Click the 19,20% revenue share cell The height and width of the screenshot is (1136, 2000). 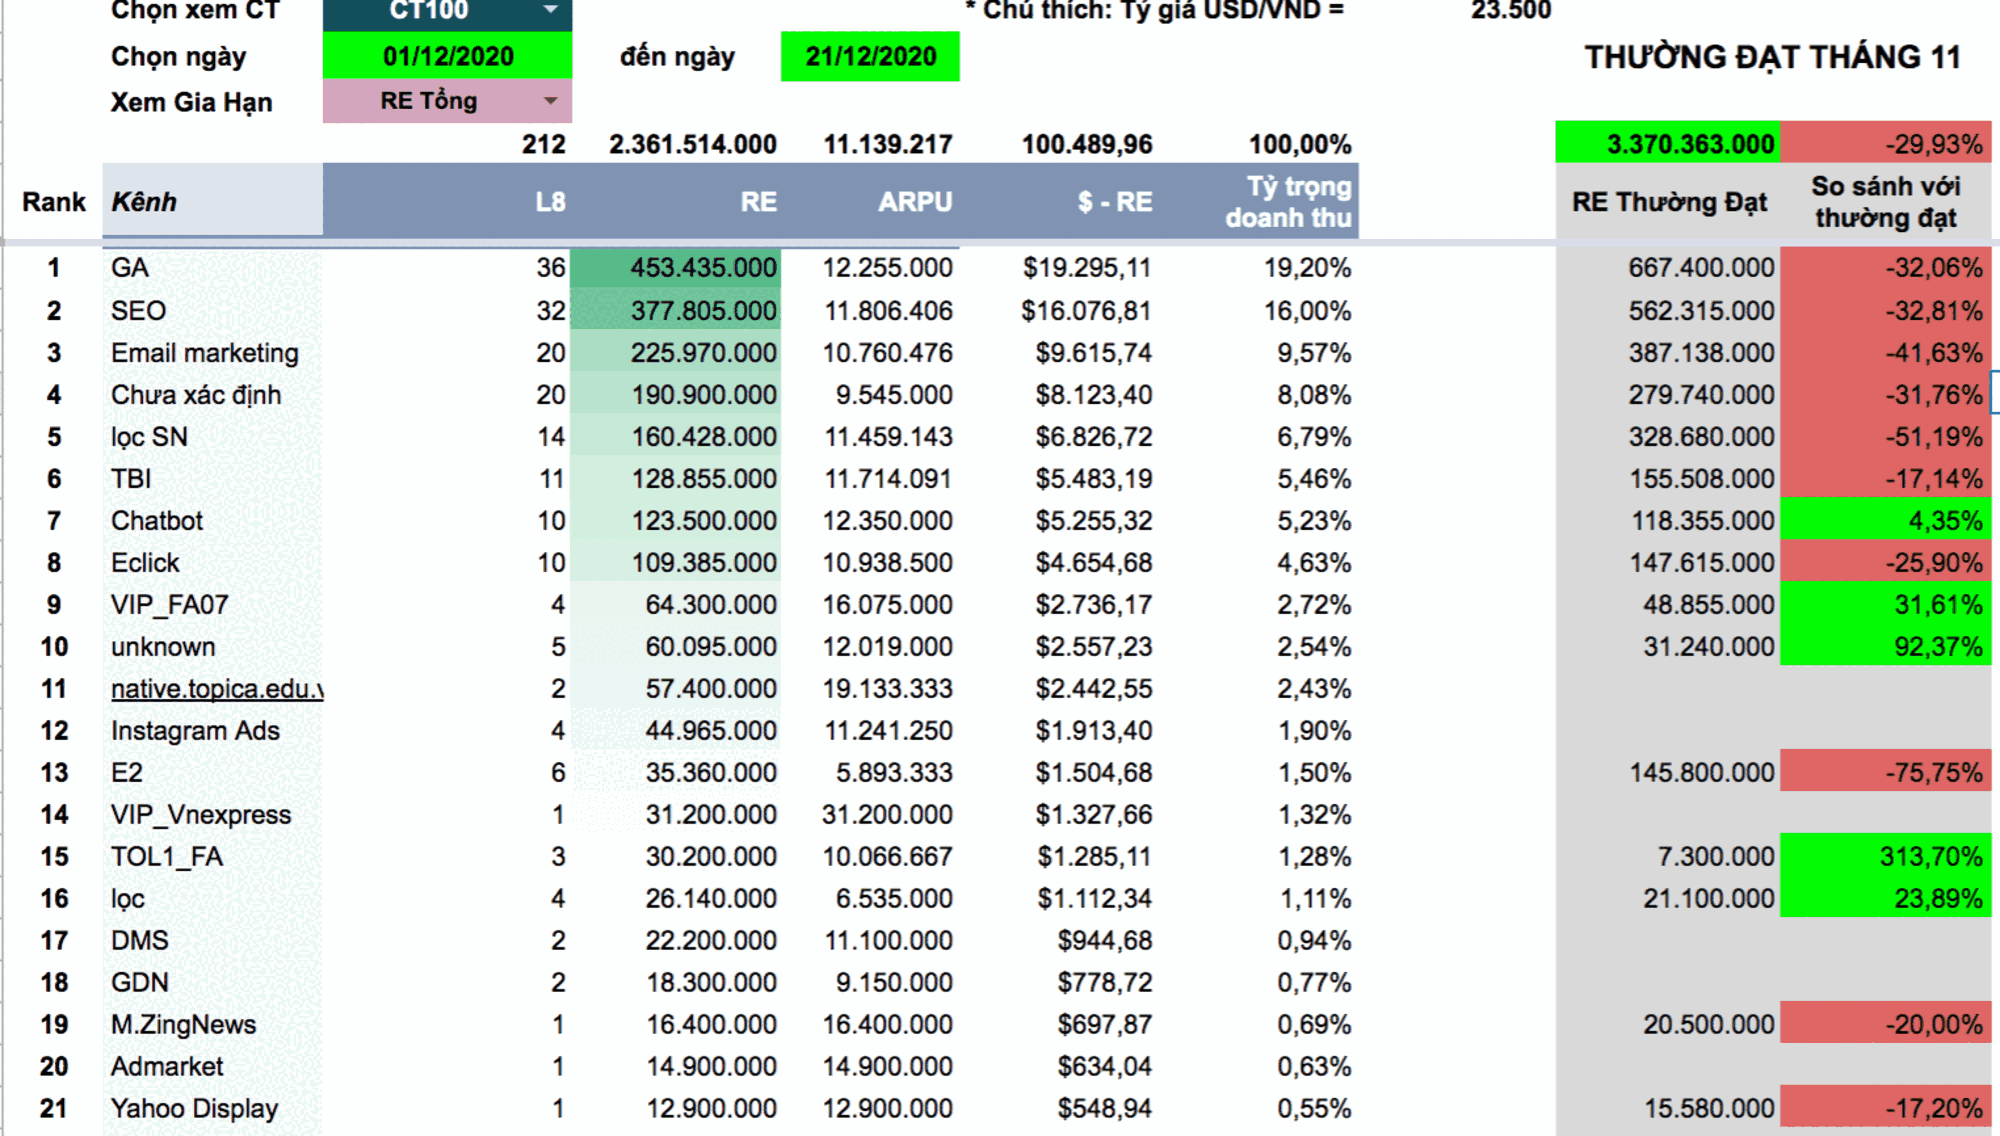[1307, 268]
